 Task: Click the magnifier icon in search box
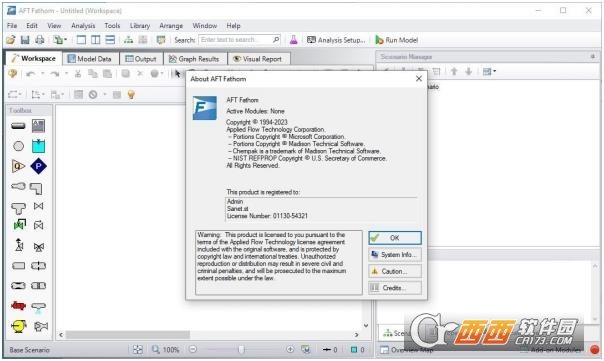coord(276,39)
